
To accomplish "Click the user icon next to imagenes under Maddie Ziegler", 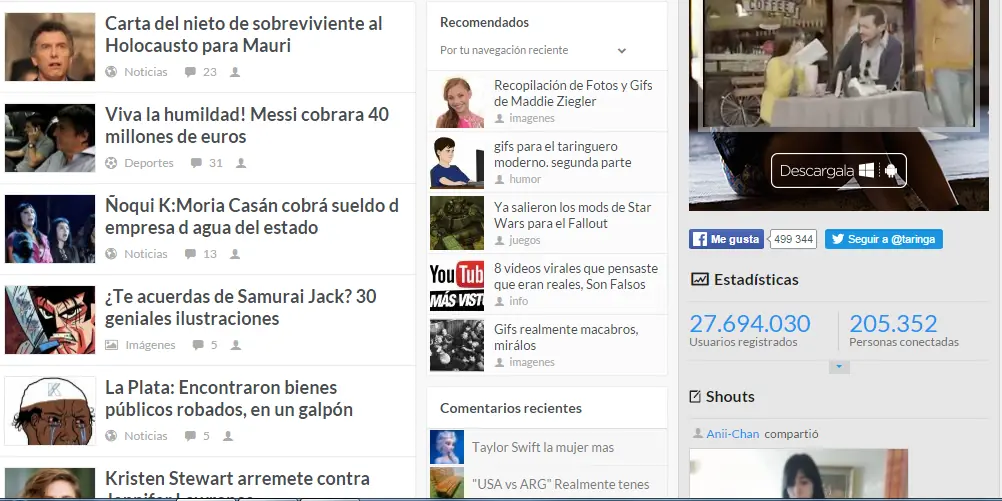I will (499, 119).
